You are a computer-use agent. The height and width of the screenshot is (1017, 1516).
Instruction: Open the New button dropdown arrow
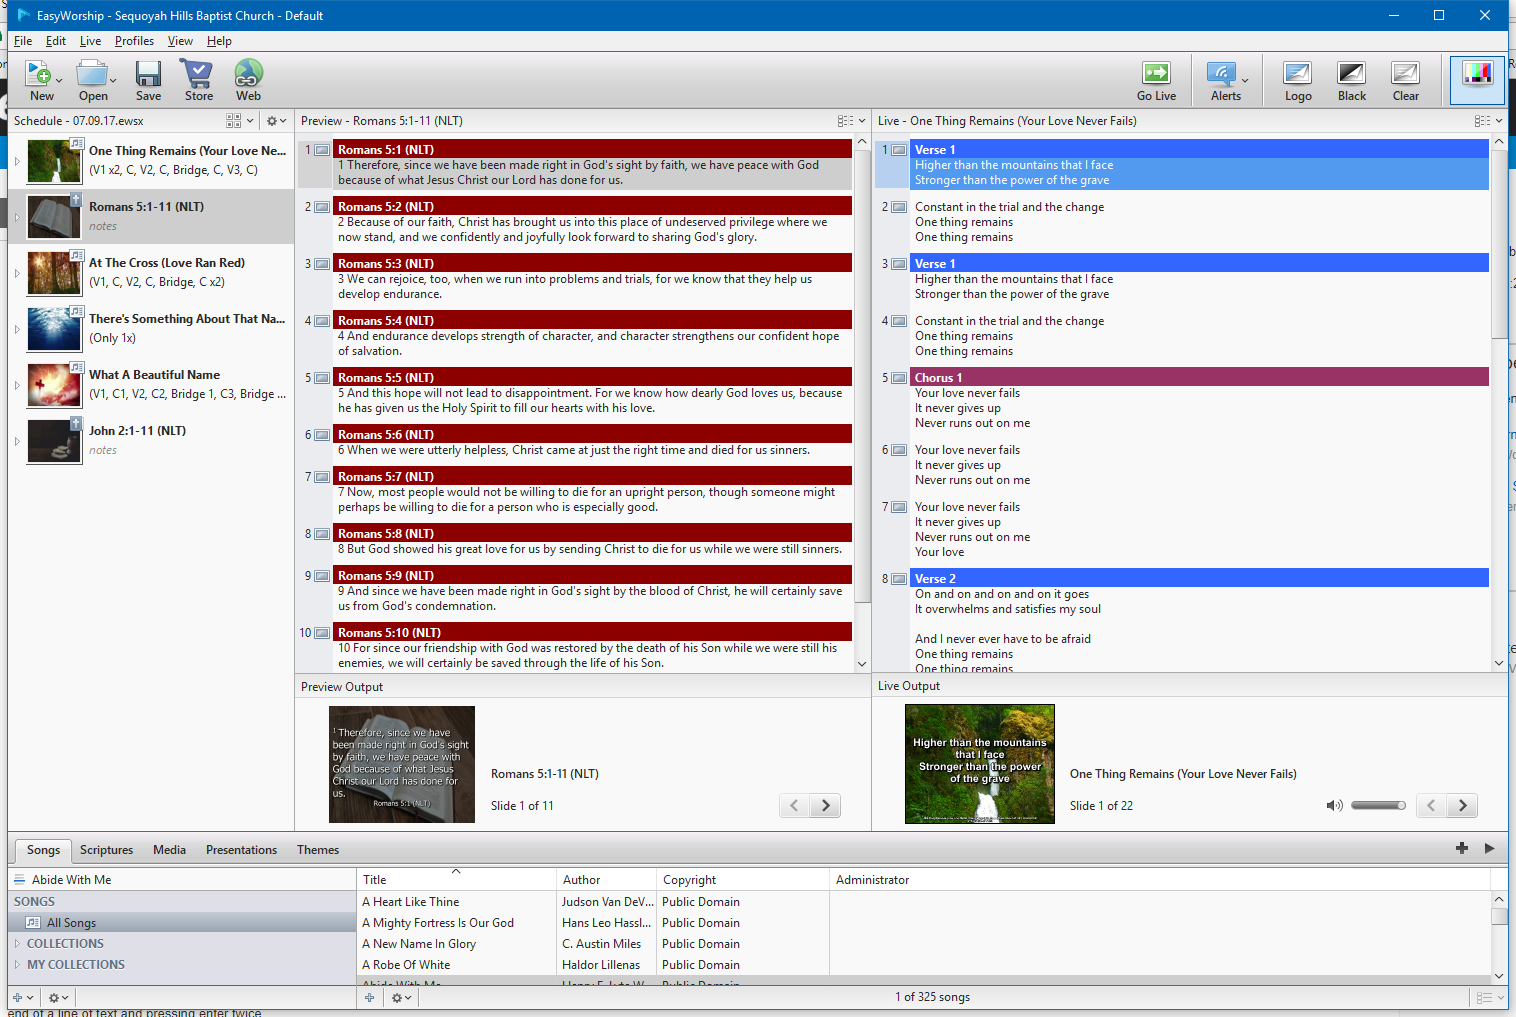[59, 81]
